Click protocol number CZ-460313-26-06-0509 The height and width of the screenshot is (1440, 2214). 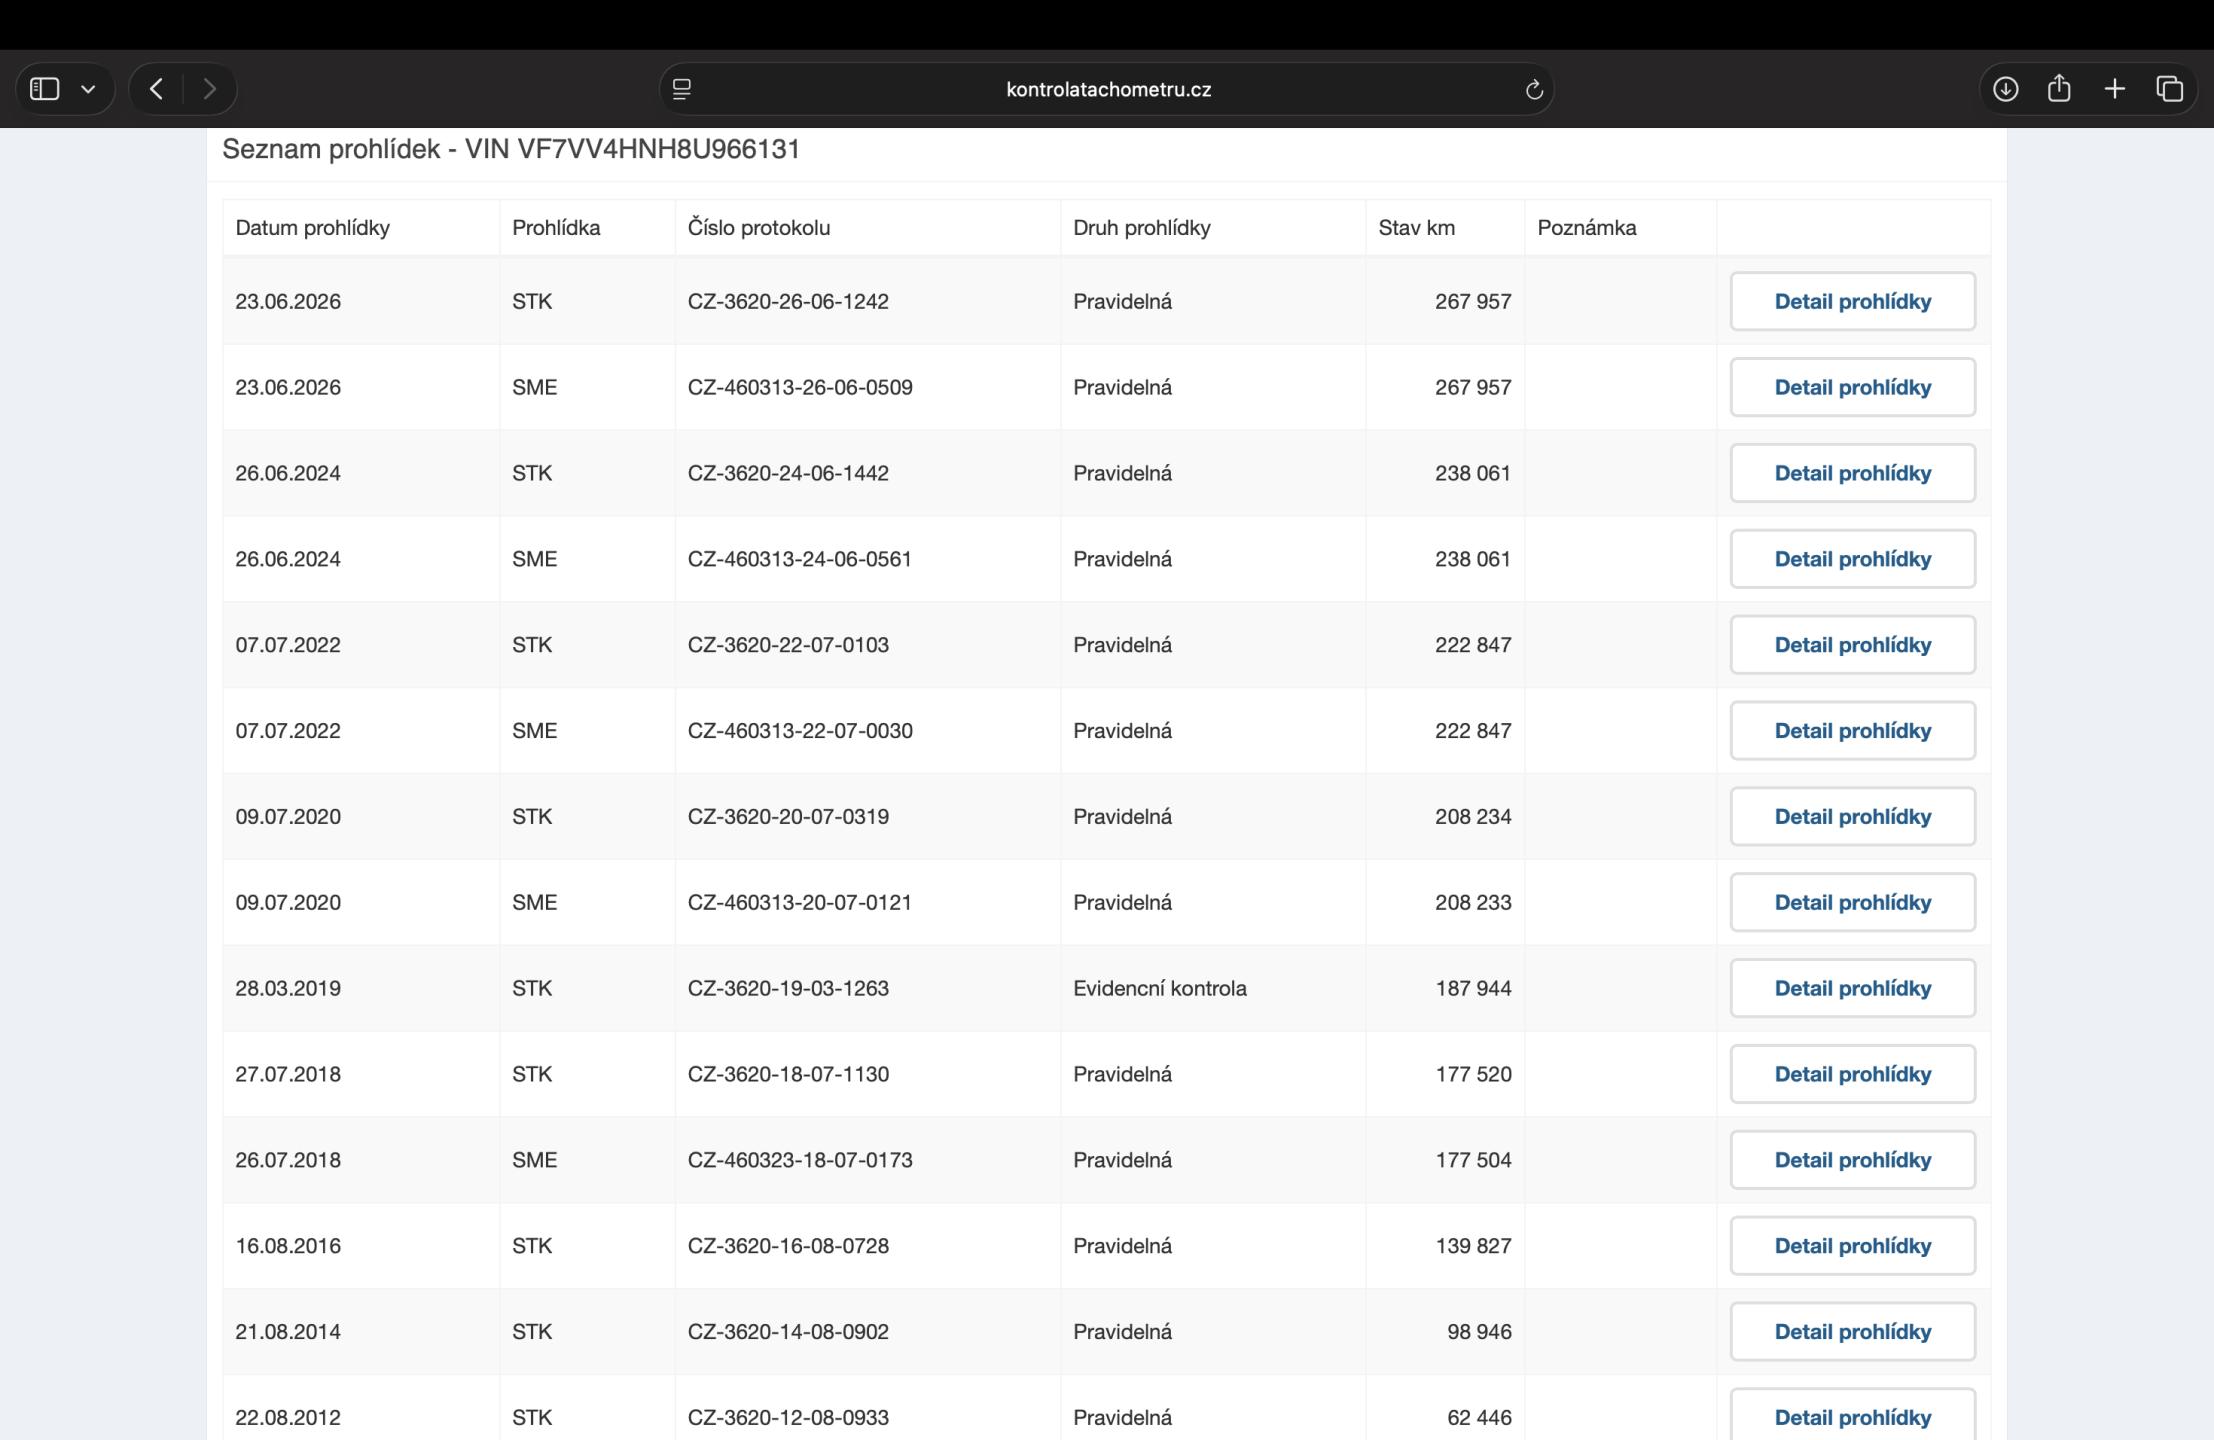point(800,387)
